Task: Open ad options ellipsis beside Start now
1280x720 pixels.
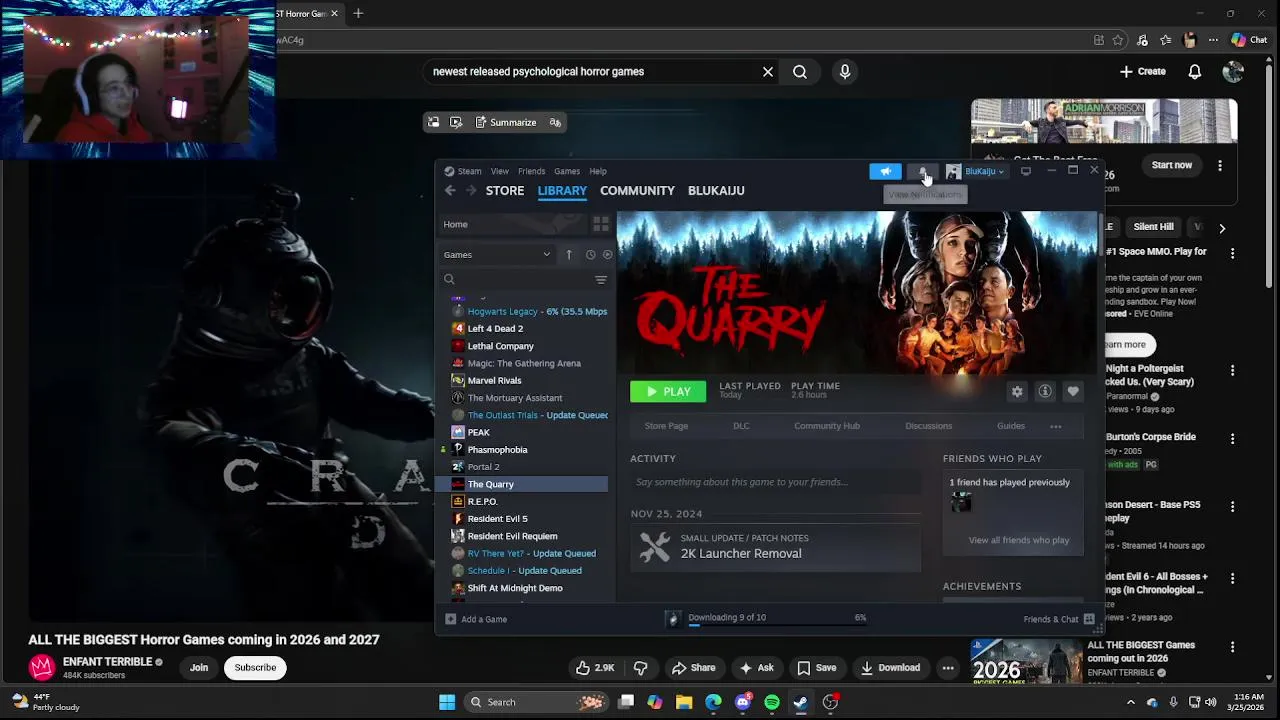Action: point(1220,165)
